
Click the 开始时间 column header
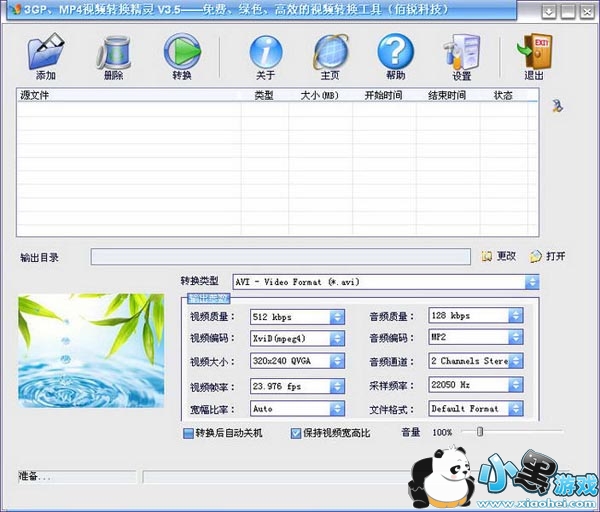coord(384,95)
